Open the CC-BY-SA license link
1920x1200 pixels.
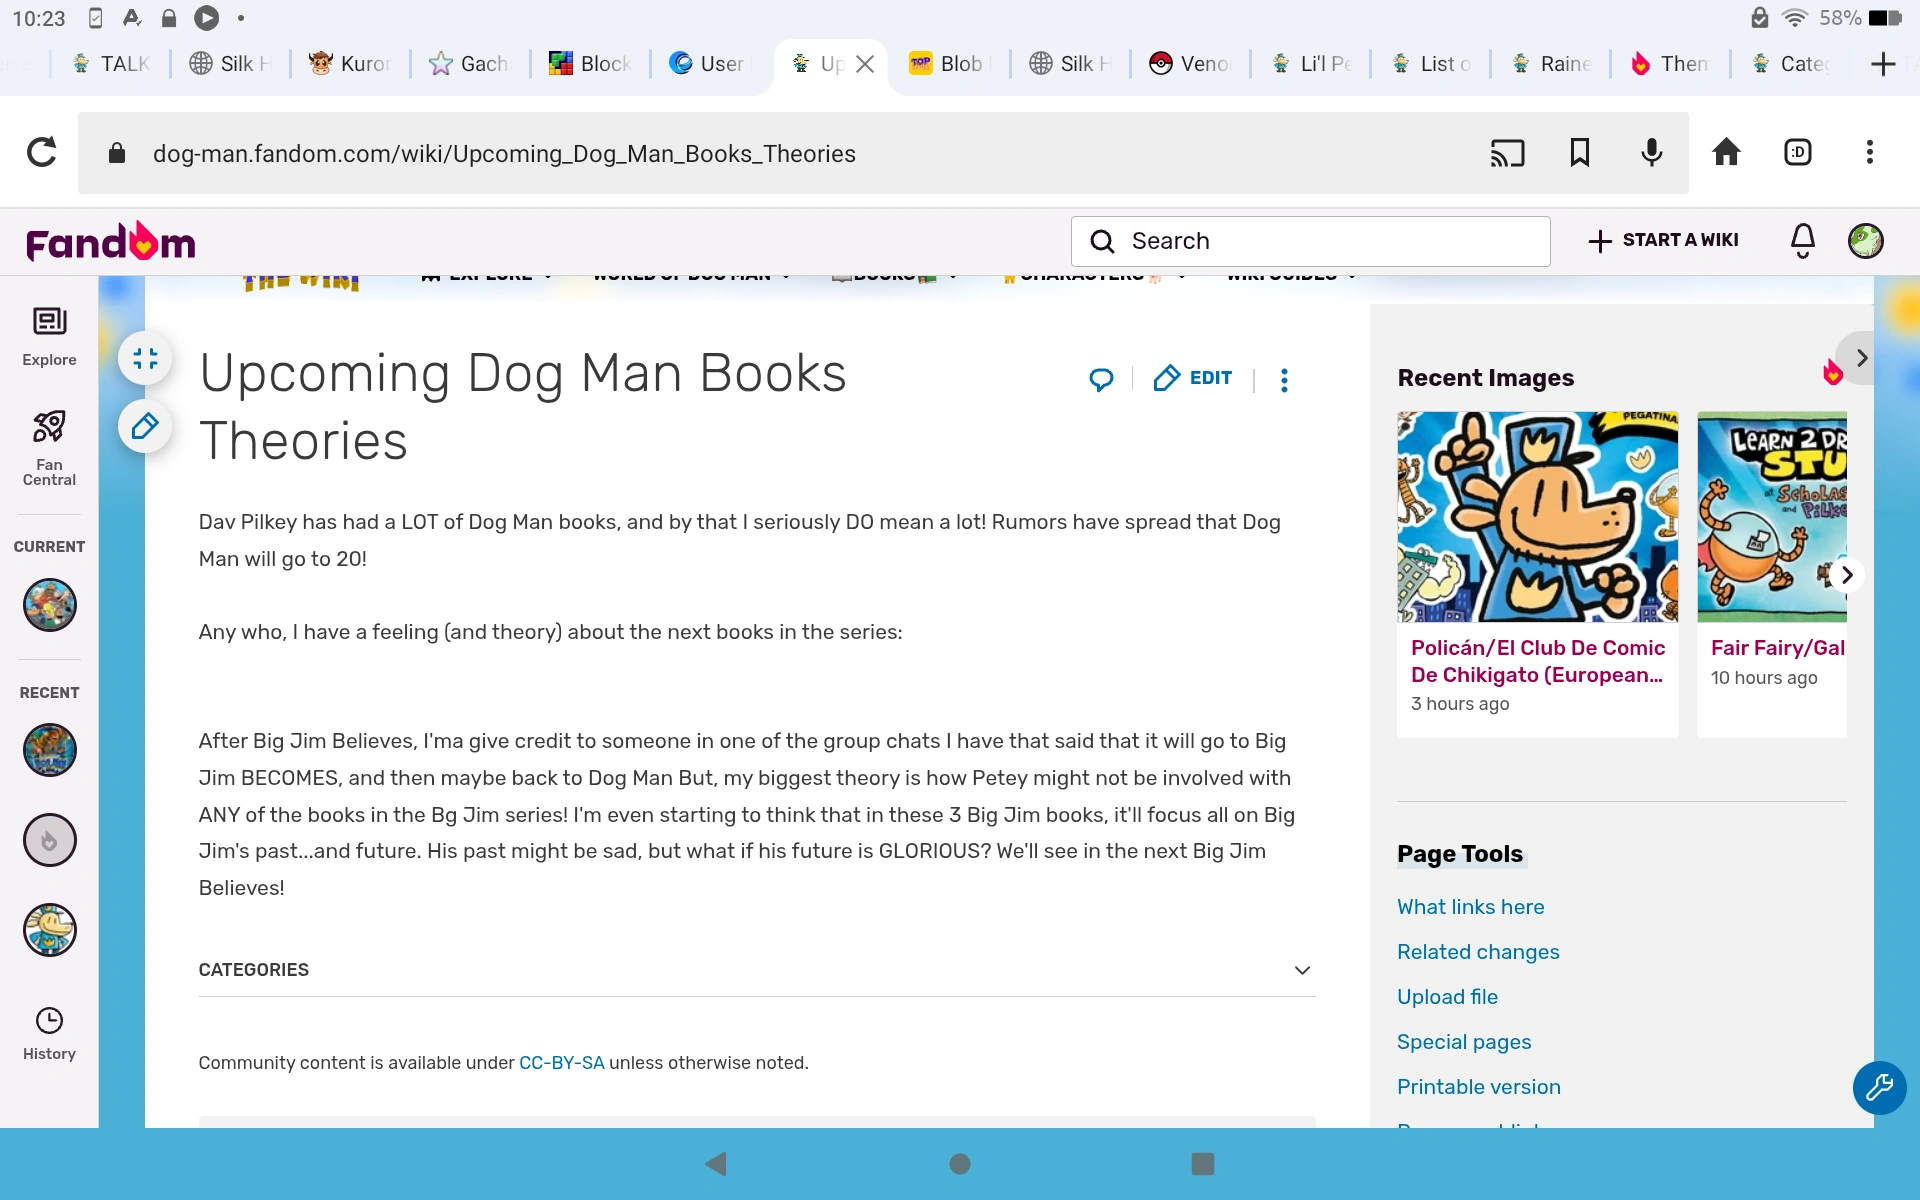[x=561, y=1063]
